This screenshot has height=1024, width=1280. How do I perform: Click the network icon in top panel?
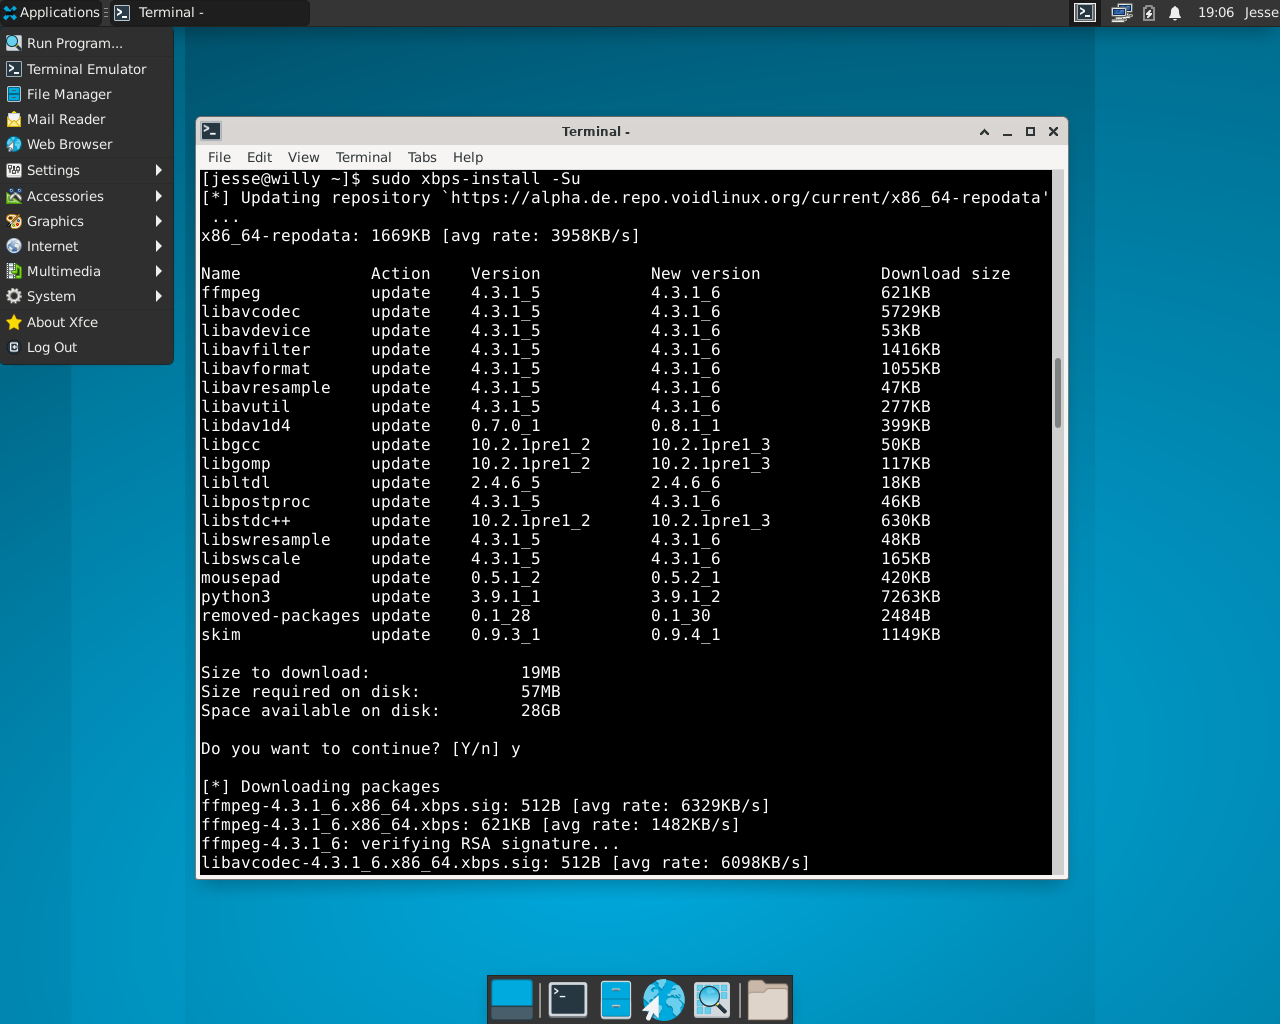point(1121,13)
